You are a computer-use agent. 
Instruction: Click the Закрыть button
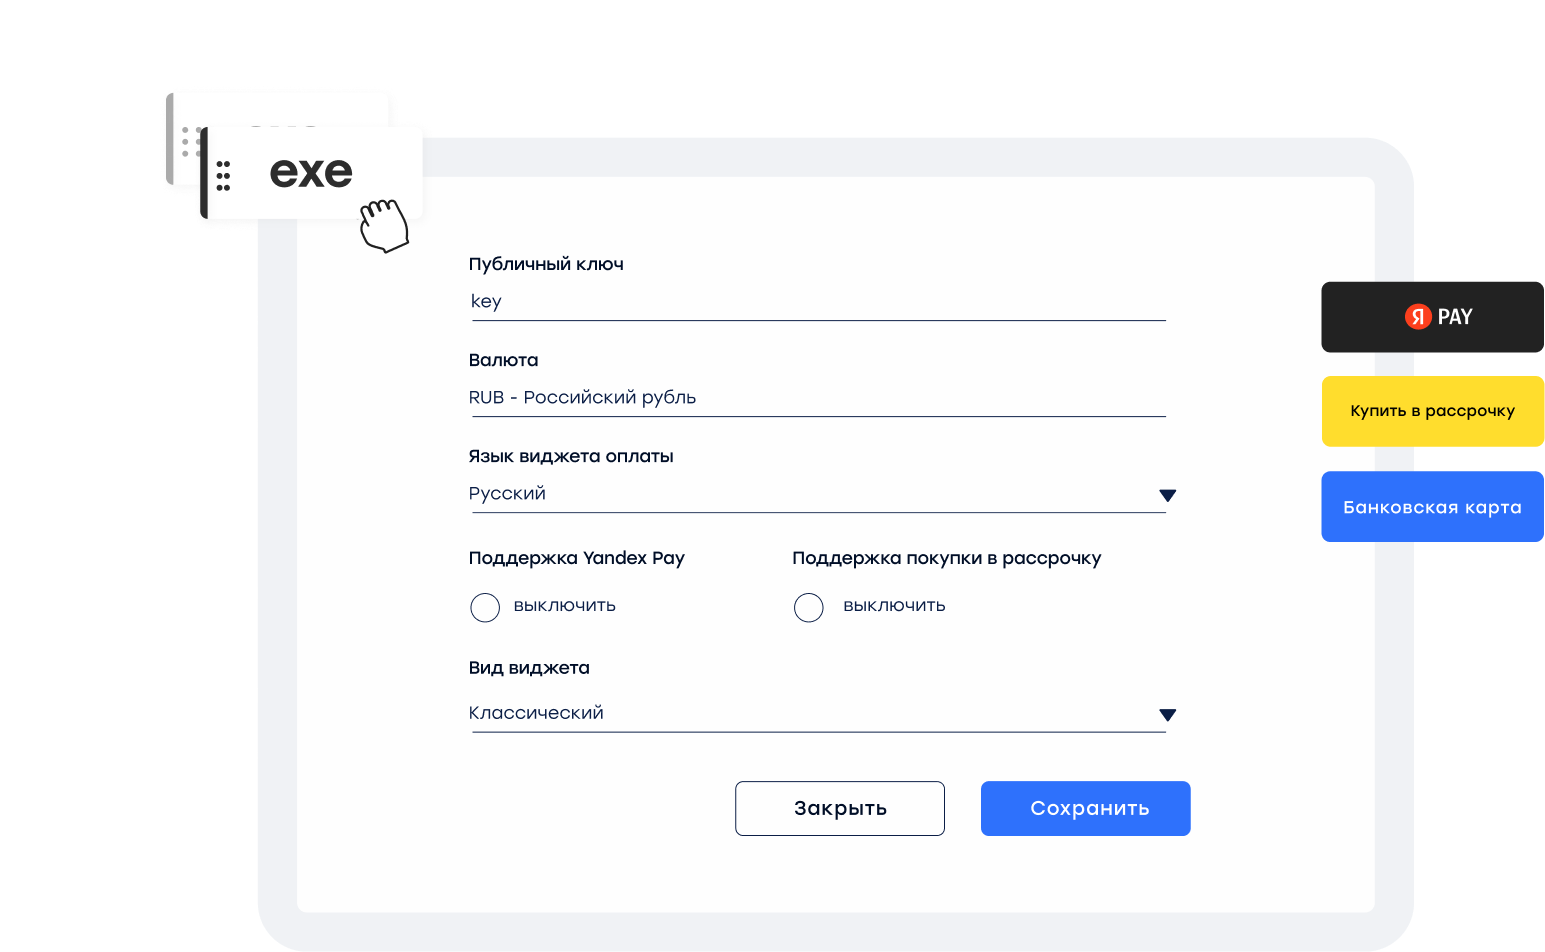tap(839, 808)
